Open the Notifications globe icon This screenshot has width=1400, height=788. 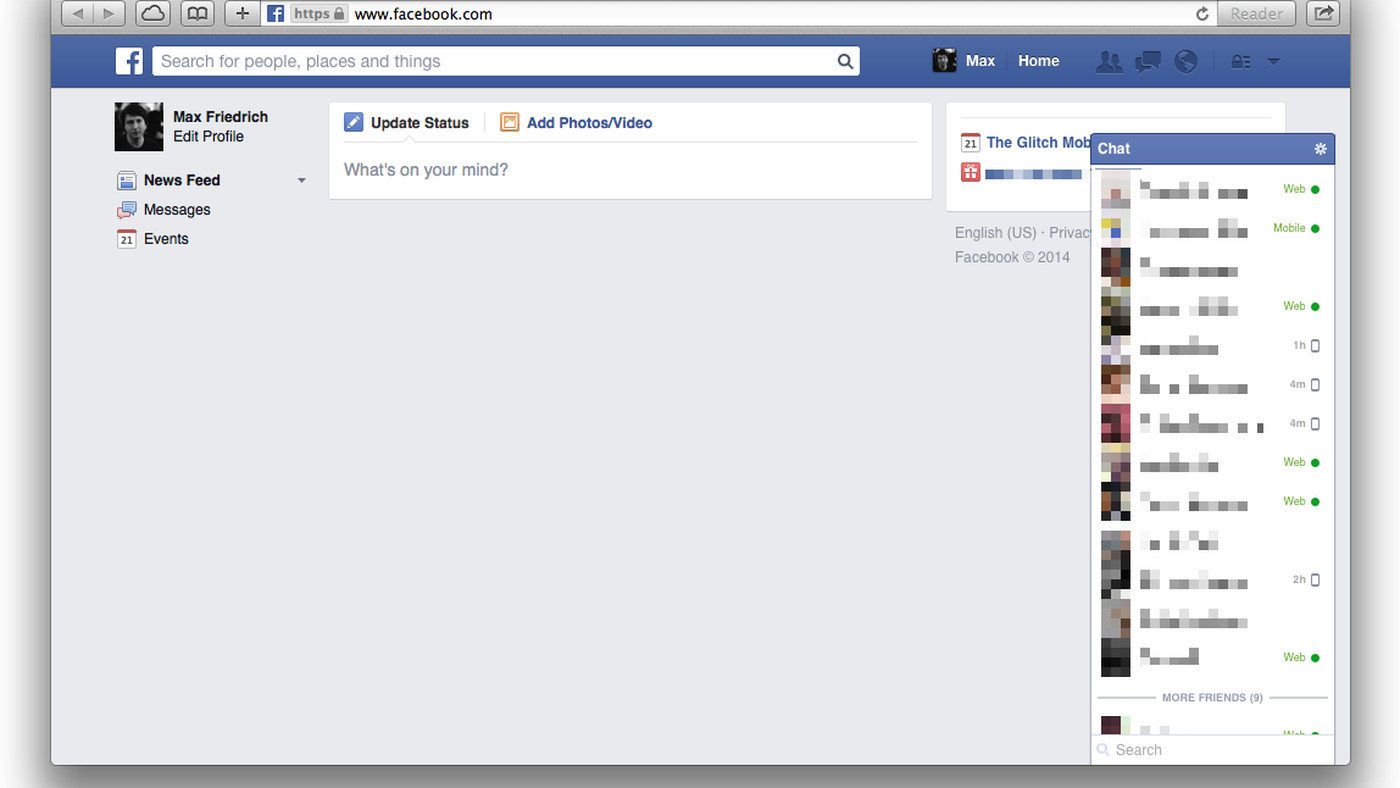coord(1186,61)
